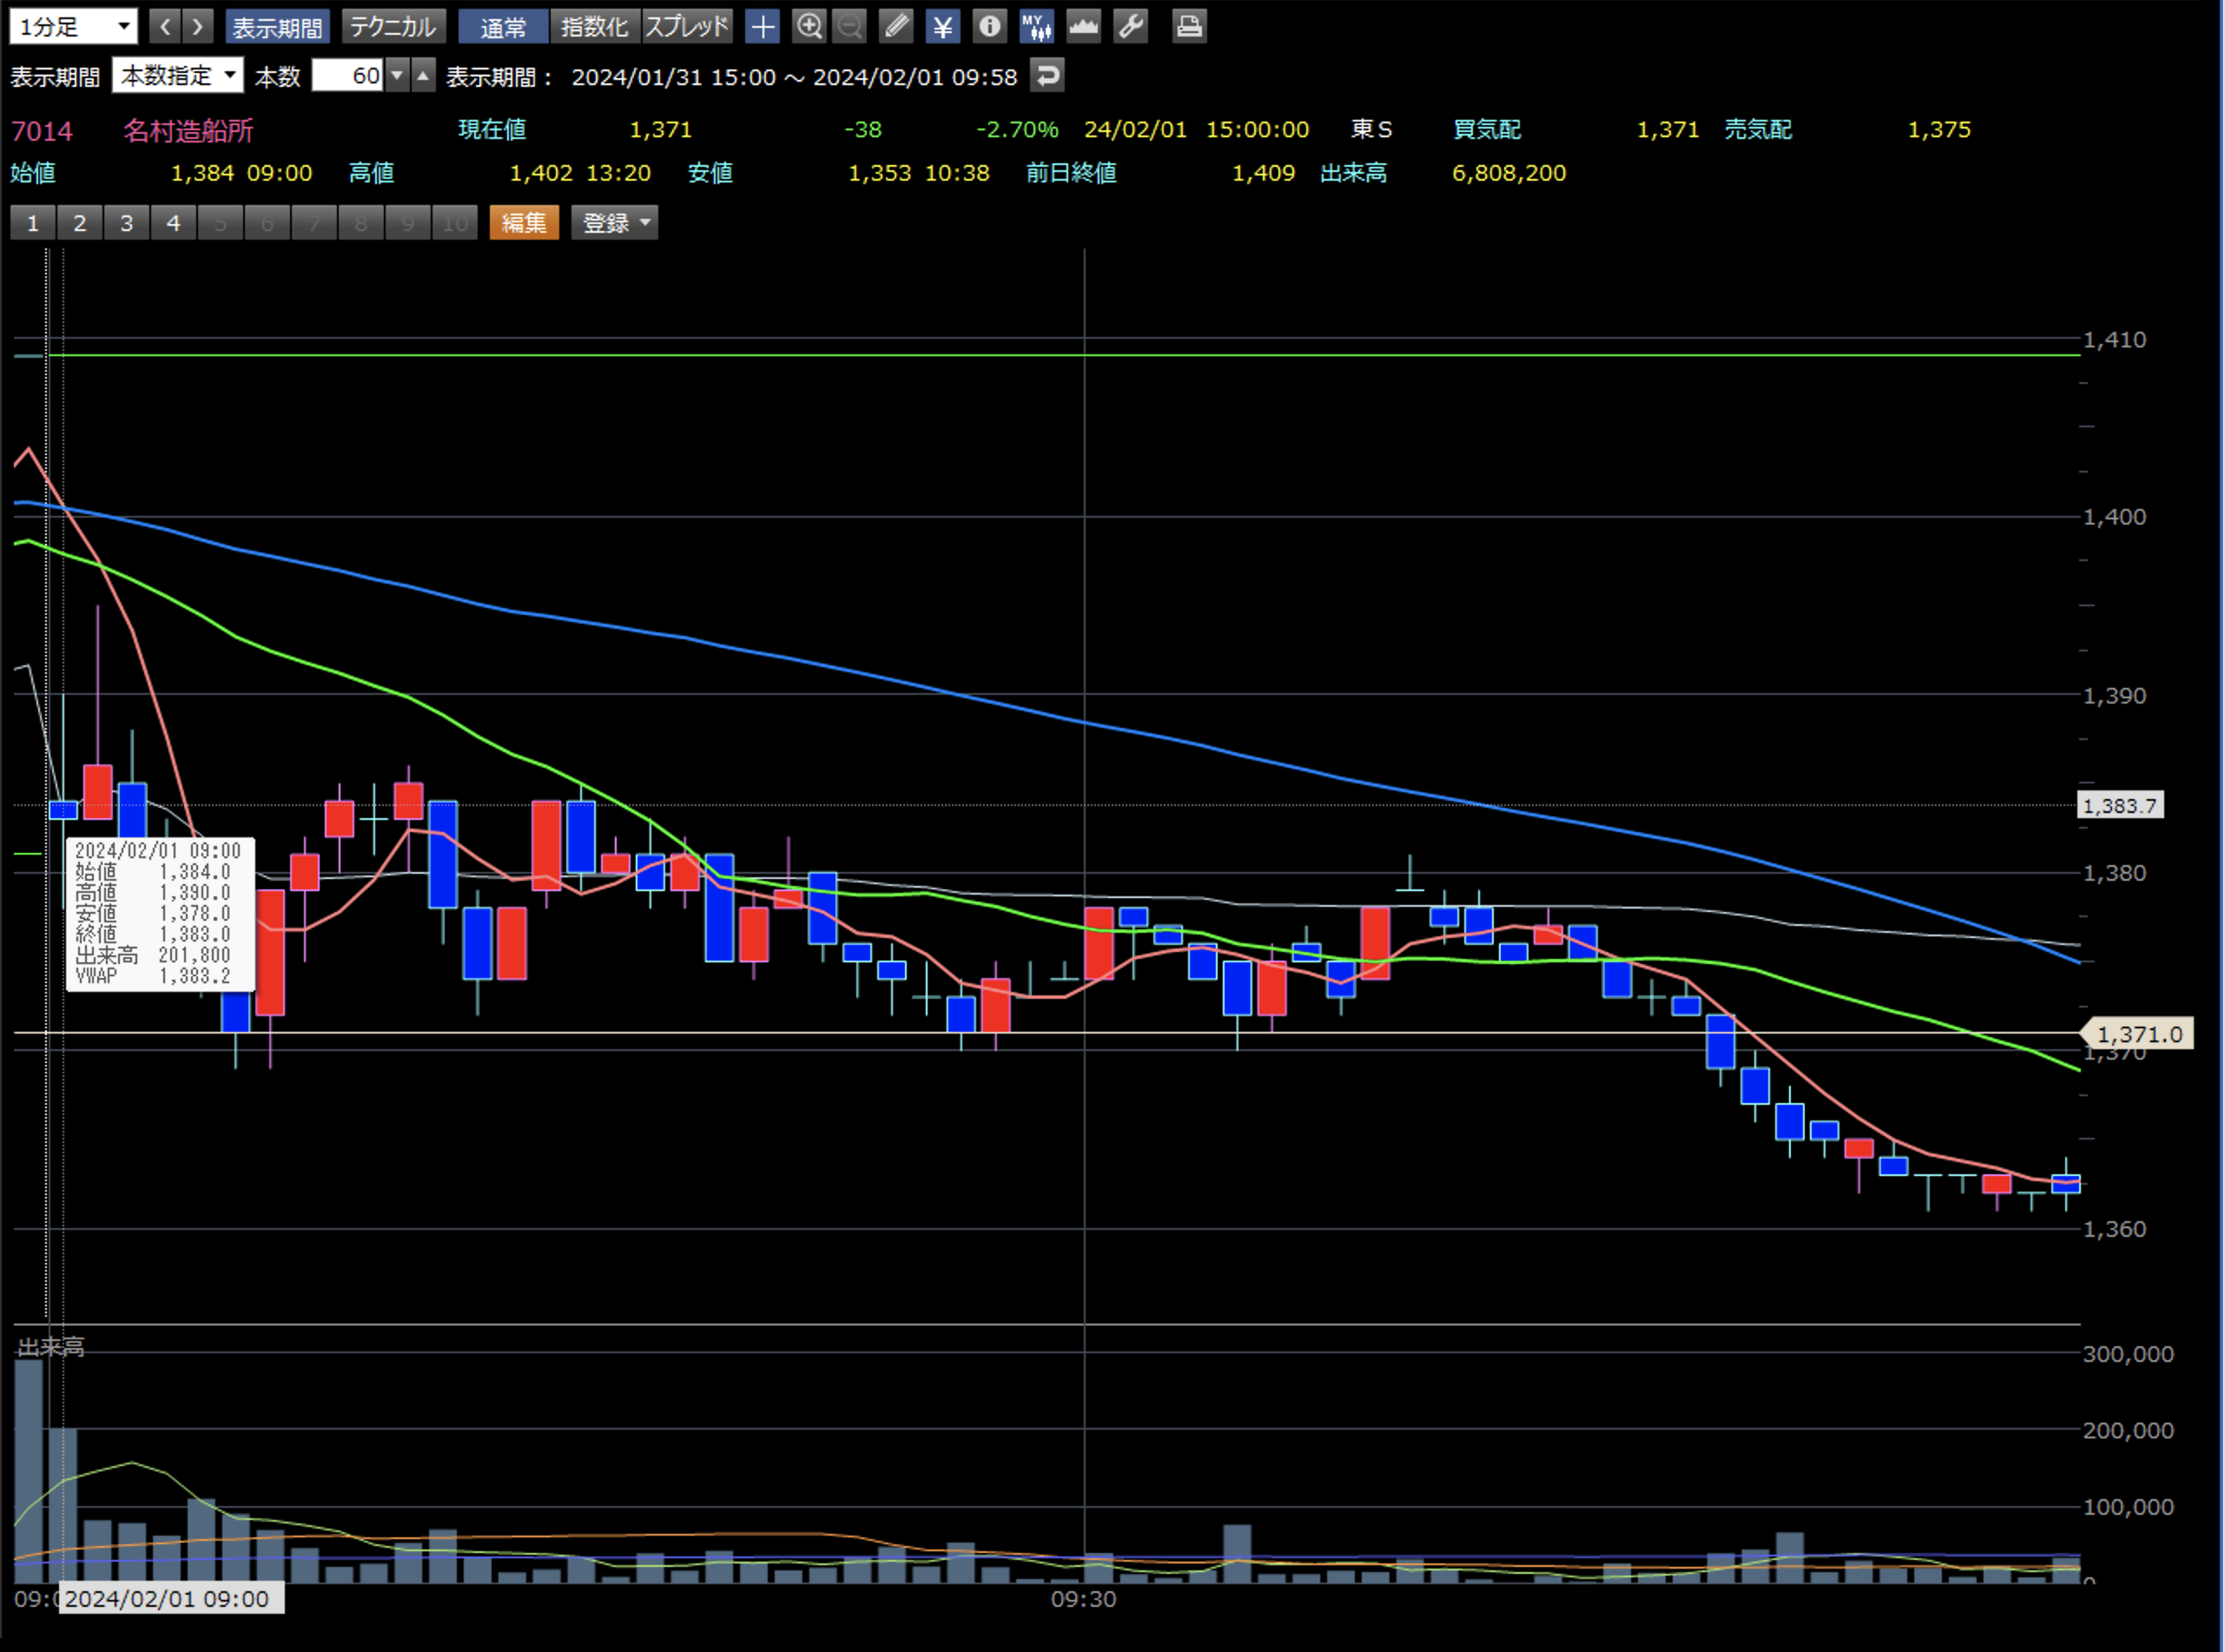Expand the 登録 register dropdown

pyautogui.click(x=615, y=223)
